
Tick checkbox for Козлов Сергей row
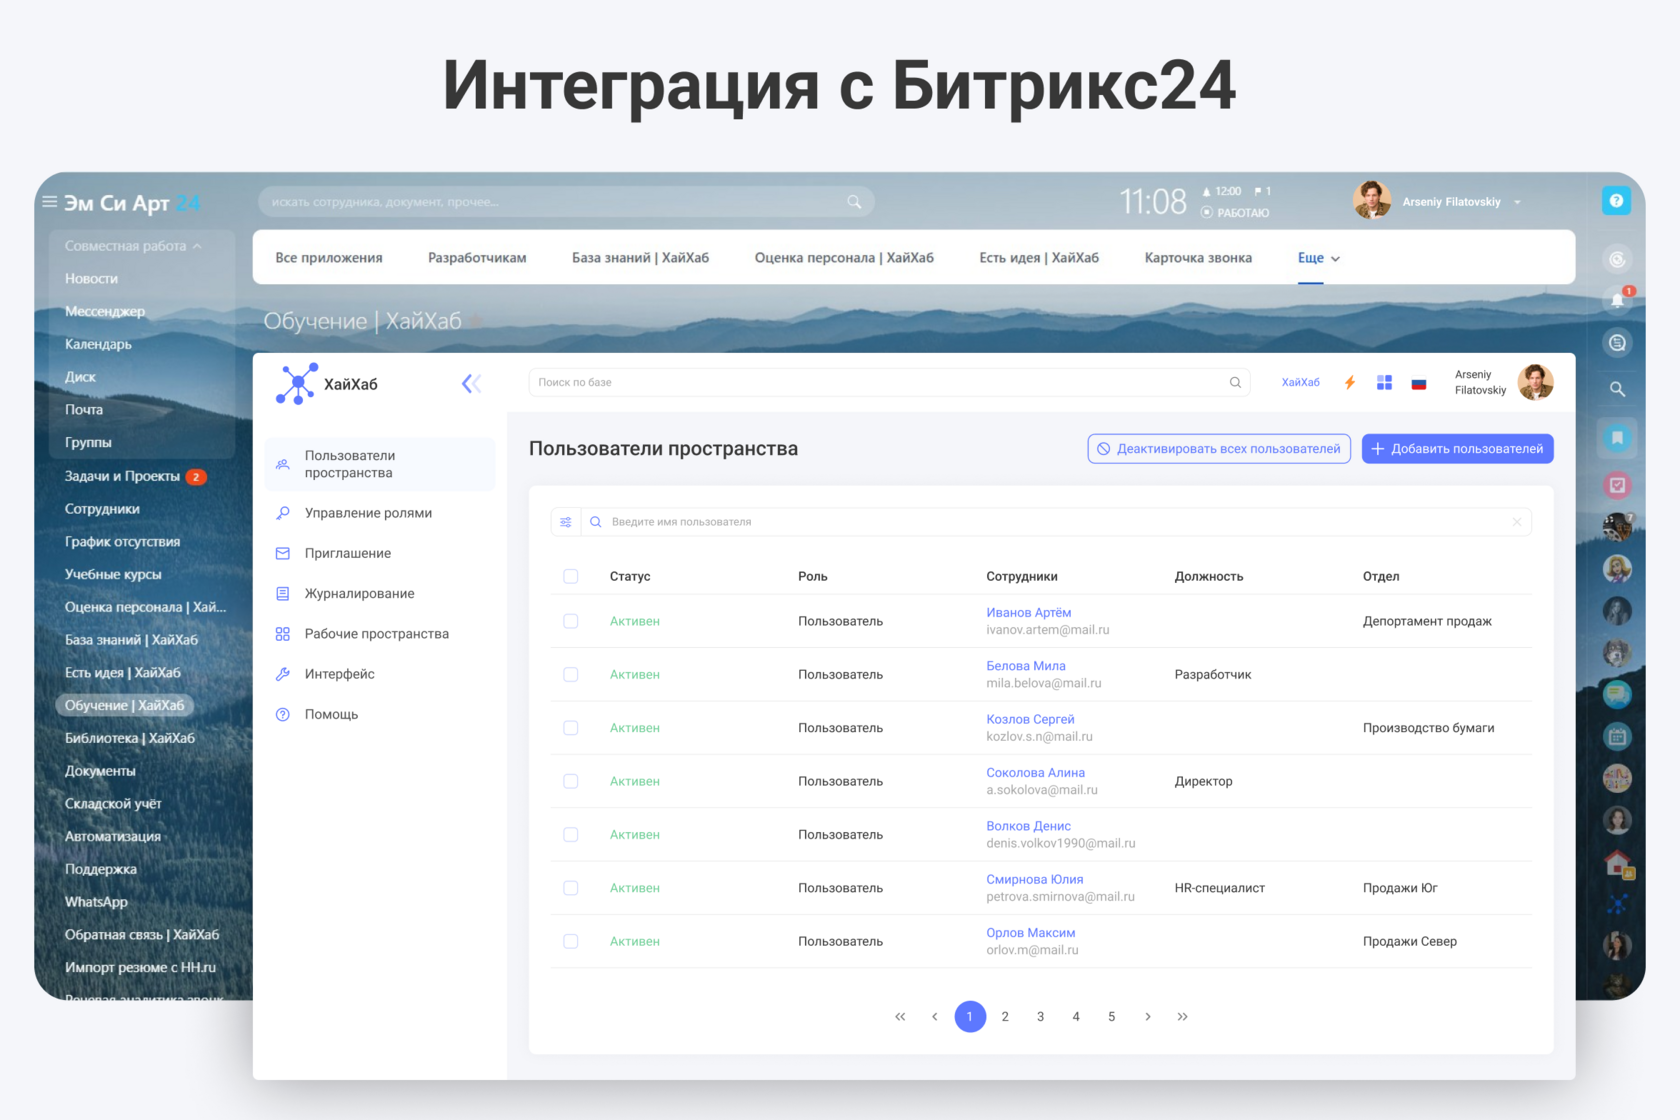point(571,728)
